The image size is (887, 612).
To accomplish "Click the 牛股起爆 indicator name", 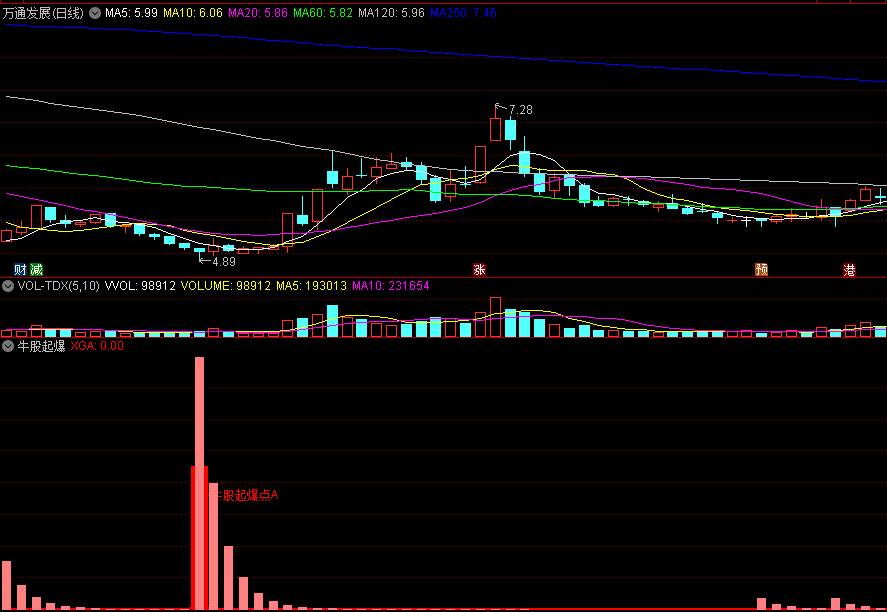I will coord(41,346).
